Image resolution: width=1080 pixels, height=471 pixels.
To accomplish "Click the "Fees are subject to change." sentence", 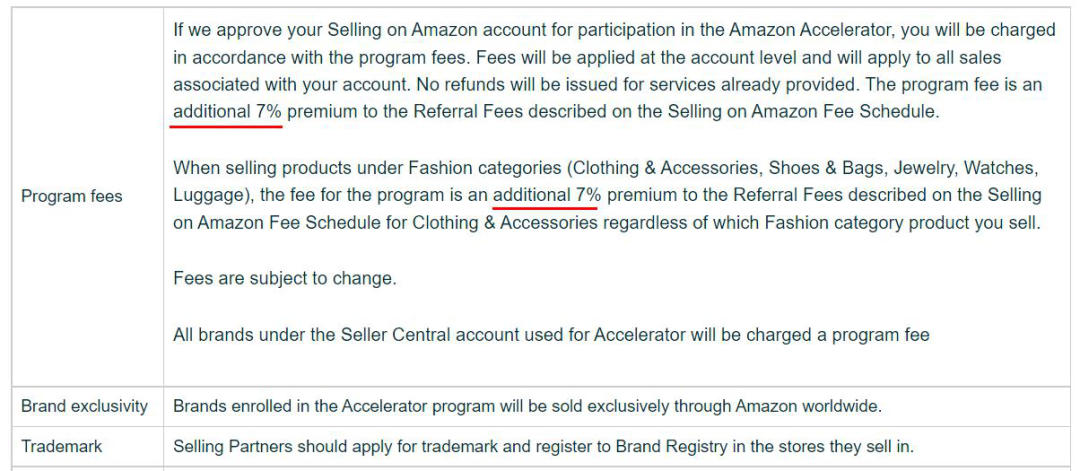I will 285,278.
